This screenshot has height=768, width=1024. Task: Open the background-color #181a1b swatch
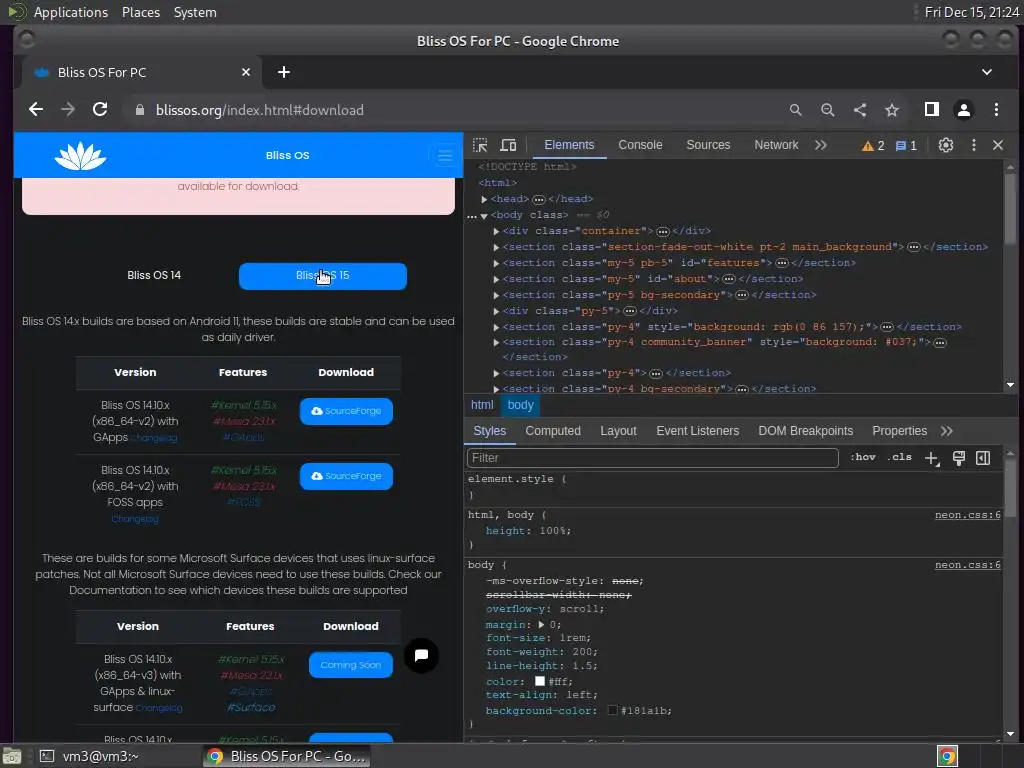point(612,710)
